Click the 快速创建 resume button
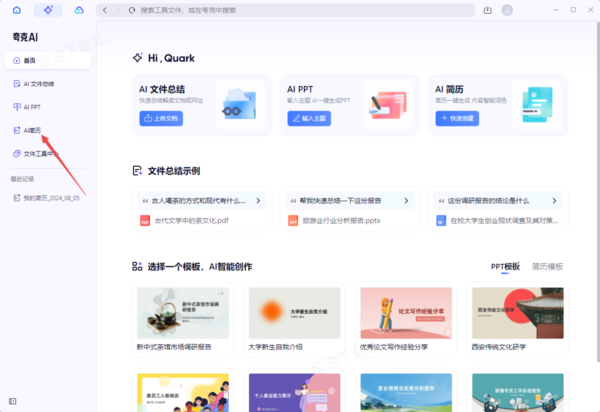Viewport: 600px width, 412px height. click(457, 119)
